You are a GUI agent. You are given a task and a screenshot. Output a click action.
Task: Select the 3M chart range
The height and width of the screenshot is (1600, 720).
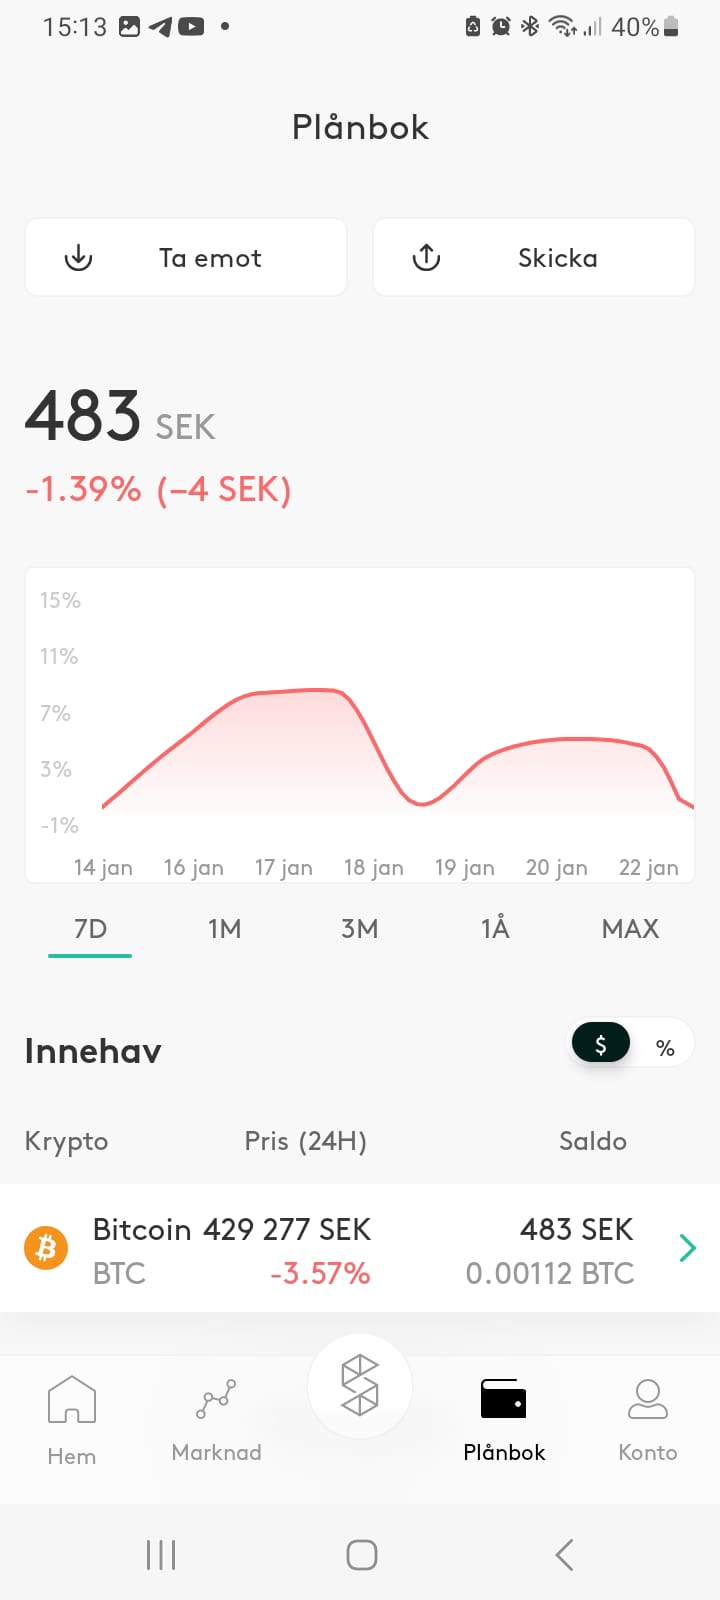click(x=360, y=929)
